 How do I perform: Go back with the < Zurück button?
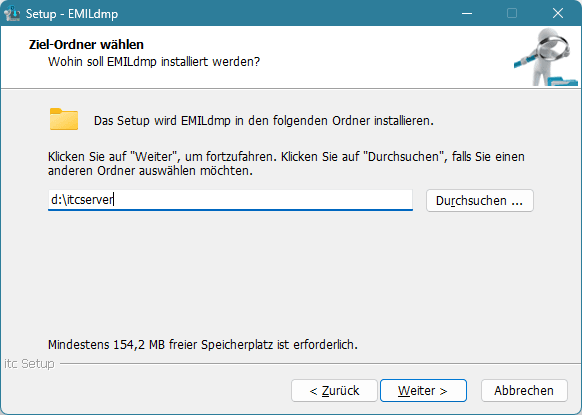pyautogui.click(x=334, y=390)
